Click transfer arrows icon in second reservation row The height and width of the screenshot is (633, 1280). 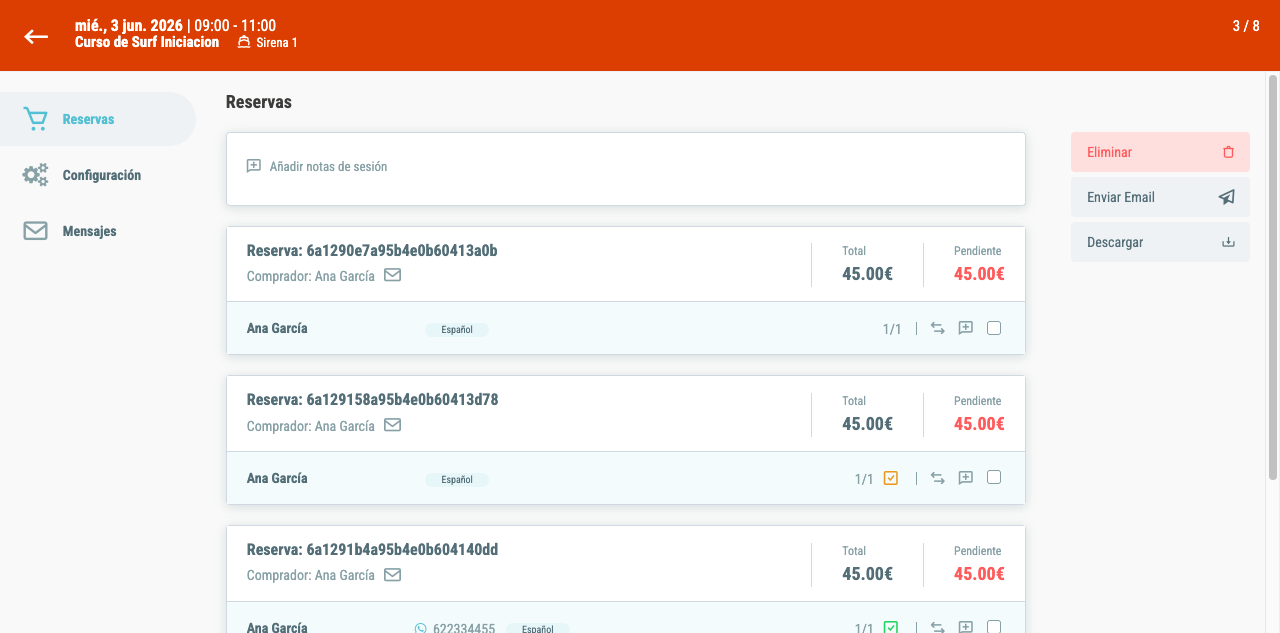938,478
